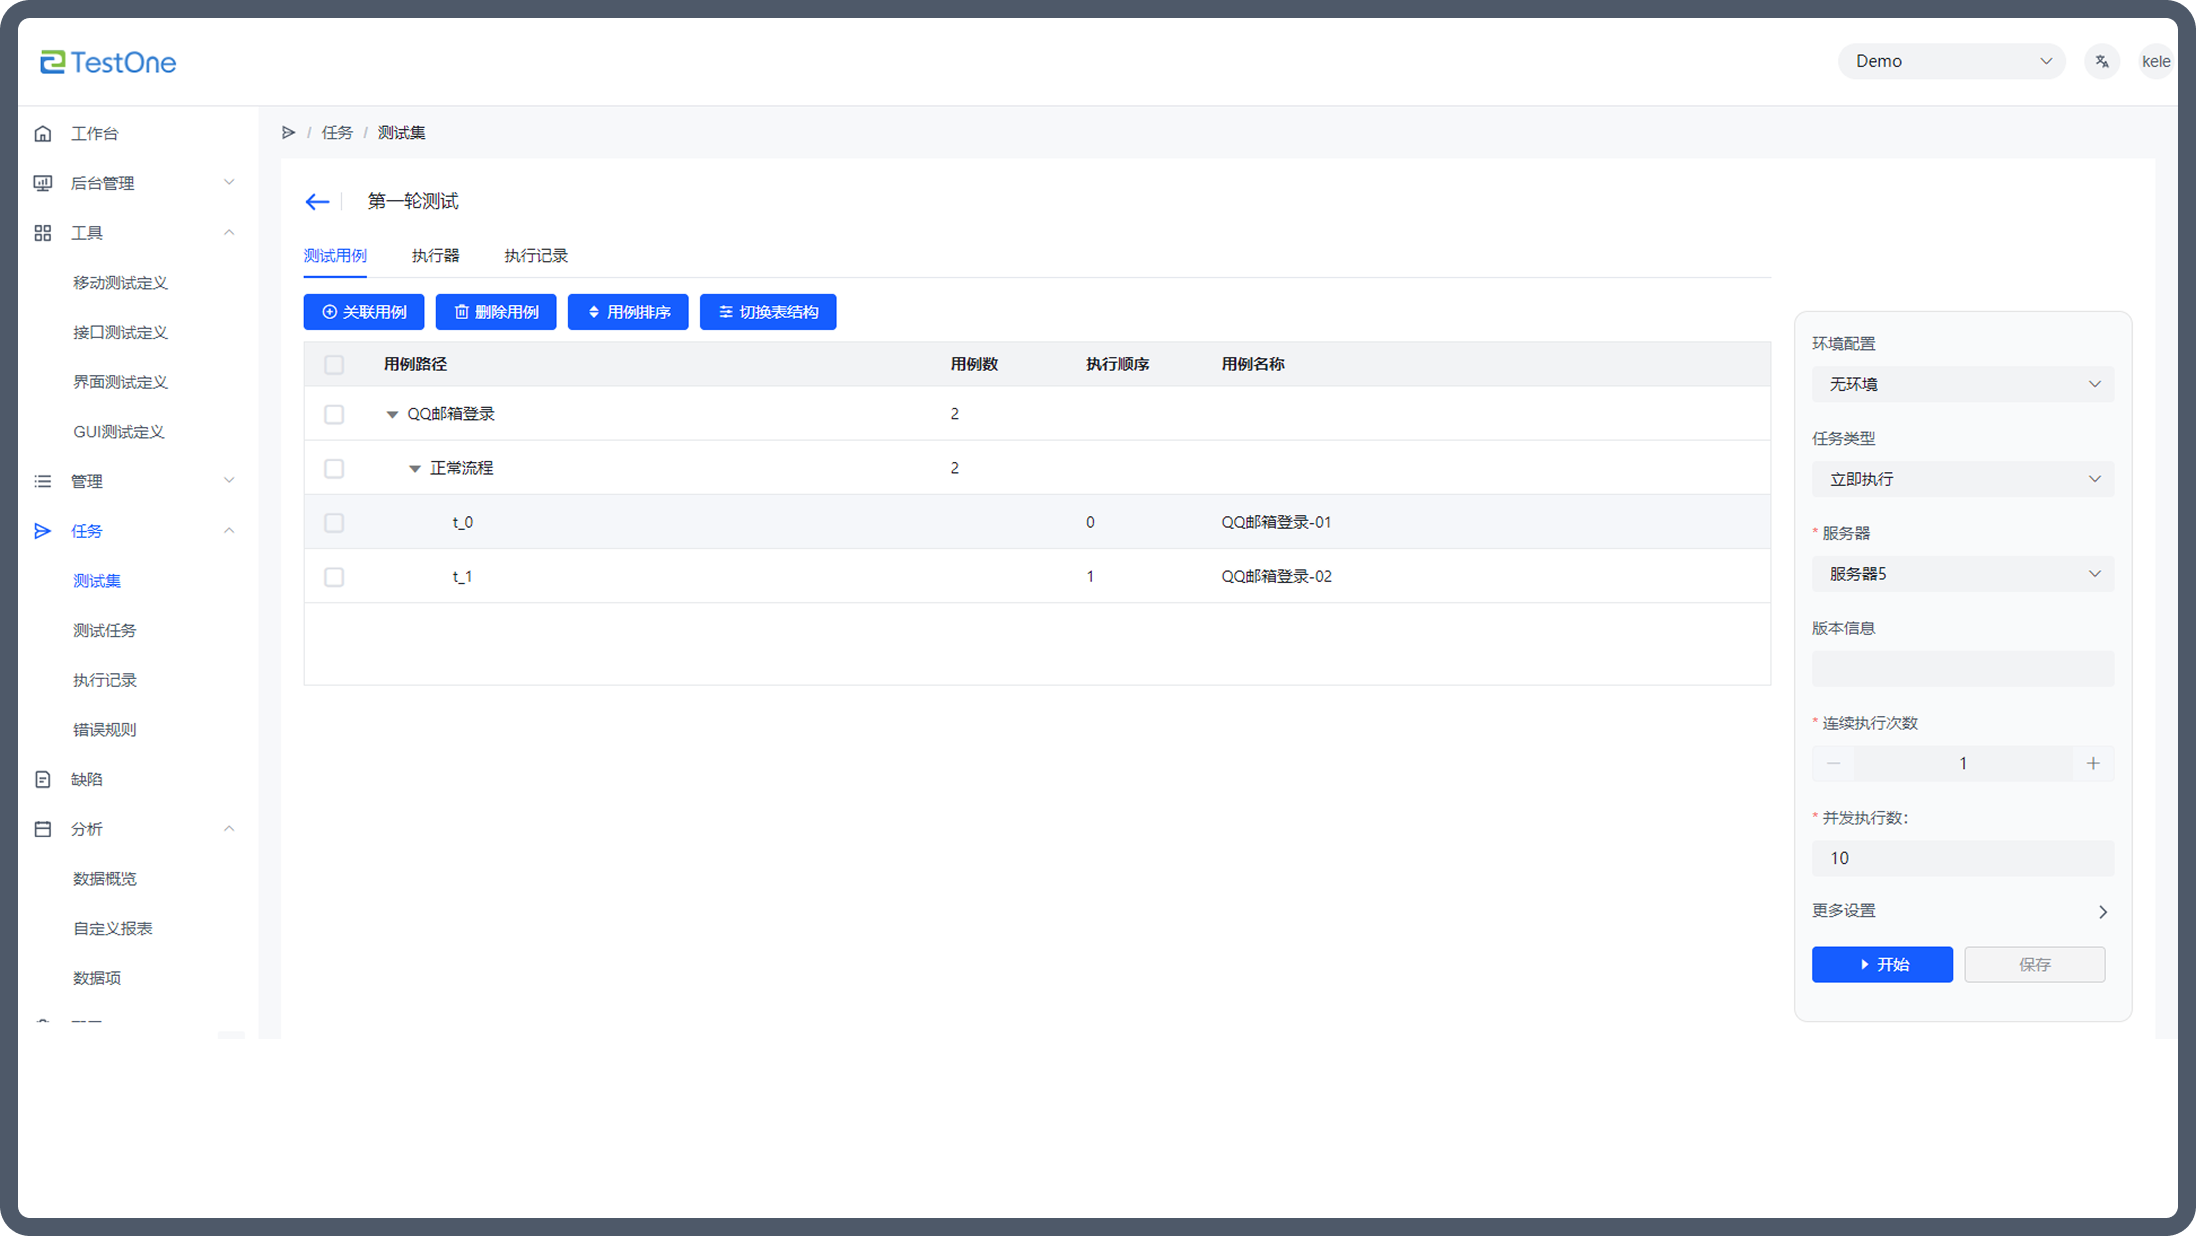This screenshot has height=1236, width=2196.
Task: Switch to the 执行器 tab
Action: 435,256
